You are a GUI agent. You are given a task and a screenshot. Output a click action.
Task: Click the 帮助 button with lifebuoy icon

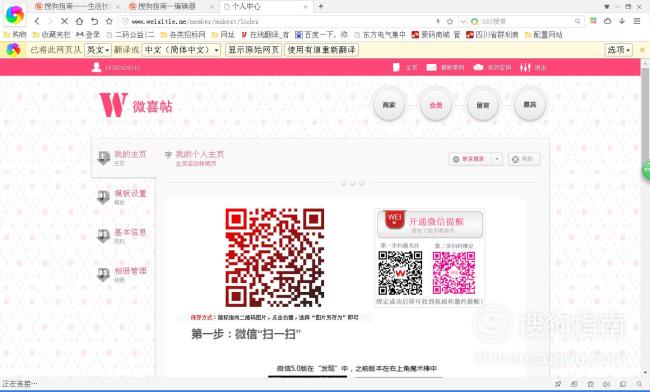[524, 159]
